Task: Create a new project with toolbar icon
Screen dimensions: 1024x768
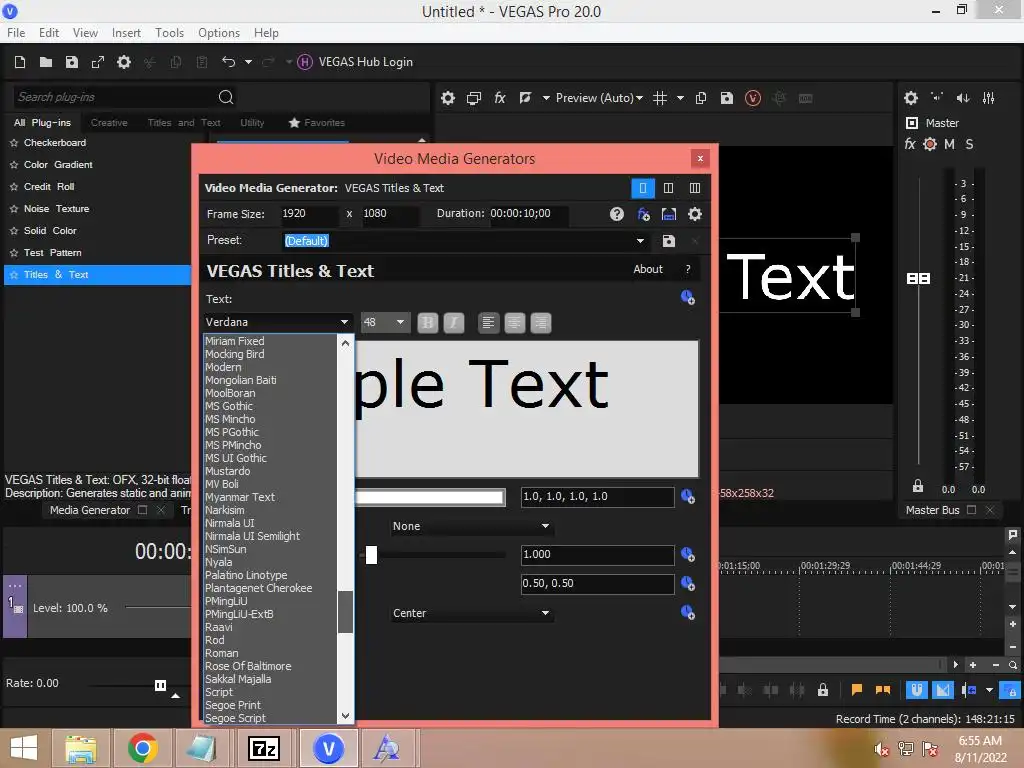Action: coord(20,62)
